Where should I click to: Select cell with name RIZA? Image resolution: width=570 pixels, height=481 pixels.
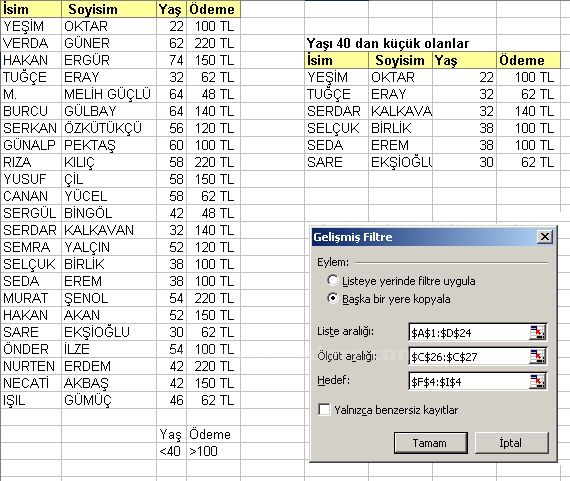click(31, 162)
